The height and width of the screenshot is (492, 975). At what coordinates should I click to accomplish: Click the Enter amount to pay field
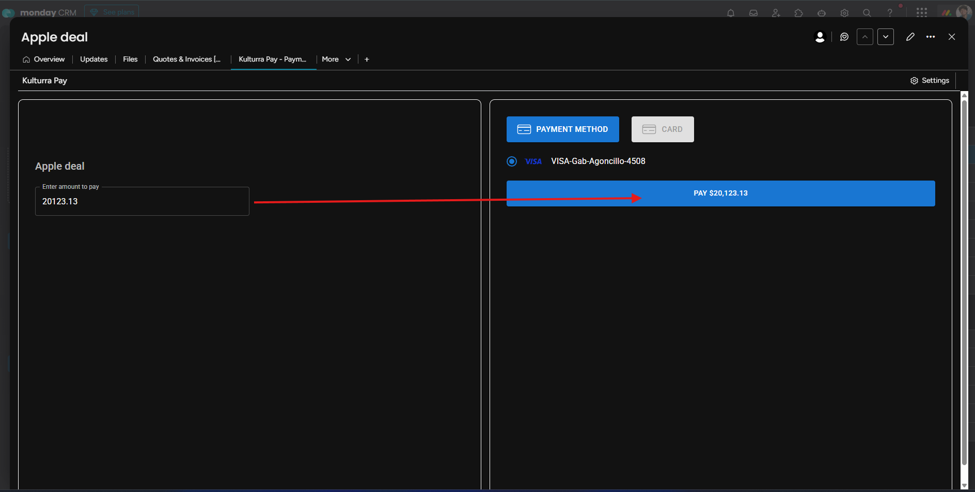[x=142, y=201]
